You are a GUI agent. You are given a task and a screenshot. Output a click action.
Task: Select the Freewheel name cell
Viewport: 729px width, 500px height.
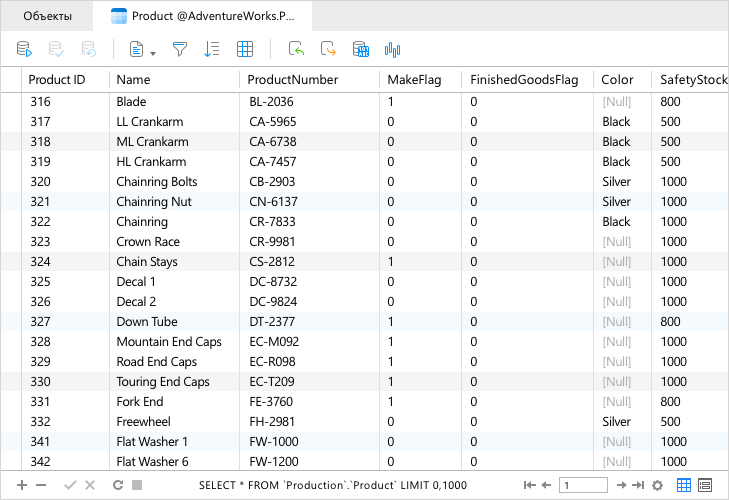pyautogui.click(x=174, y=421)
